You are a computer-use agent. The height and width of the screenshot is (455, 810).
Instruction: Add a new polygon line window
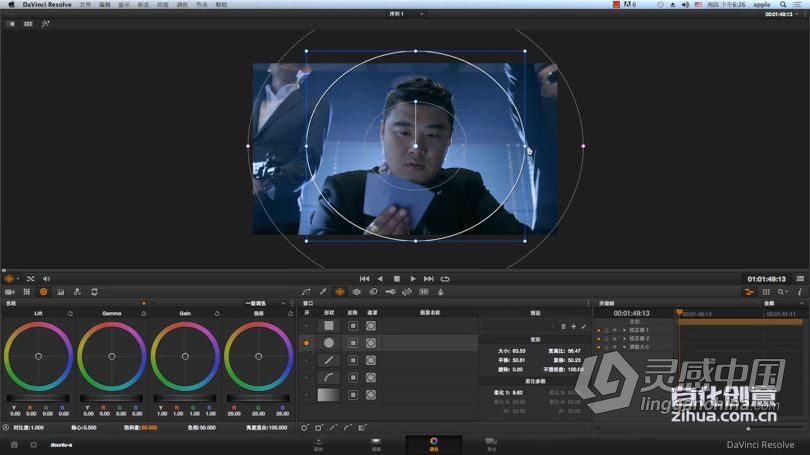pyautogui.click(x=333, y=428)
